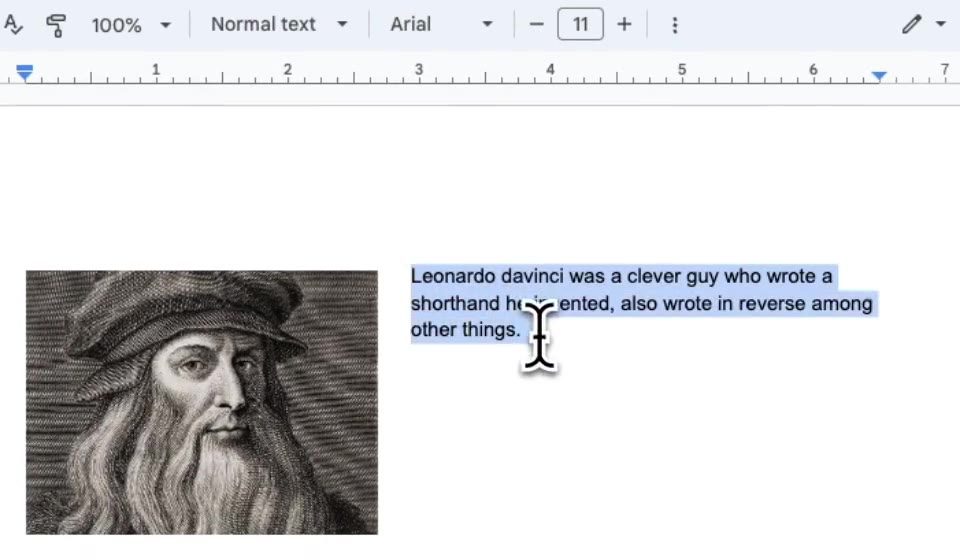
Task: Click the words 'also wrote in reverse among'
Action: click(746, 304)
